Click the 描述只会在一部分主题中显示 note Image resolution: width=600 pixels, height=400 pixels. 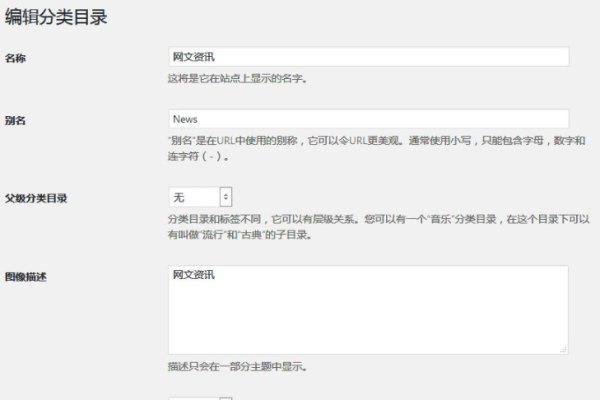tap(237, 366)
